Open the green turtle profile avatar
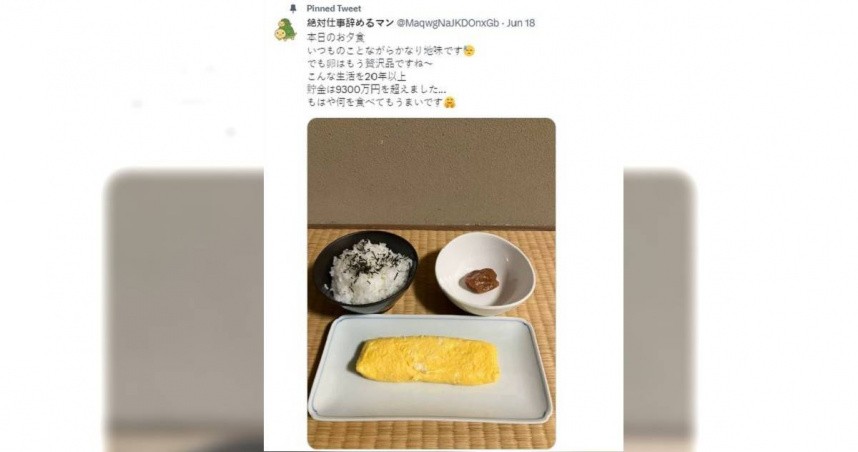The width and height of the screenshot is (858, 452). click(x=286, y=30)
